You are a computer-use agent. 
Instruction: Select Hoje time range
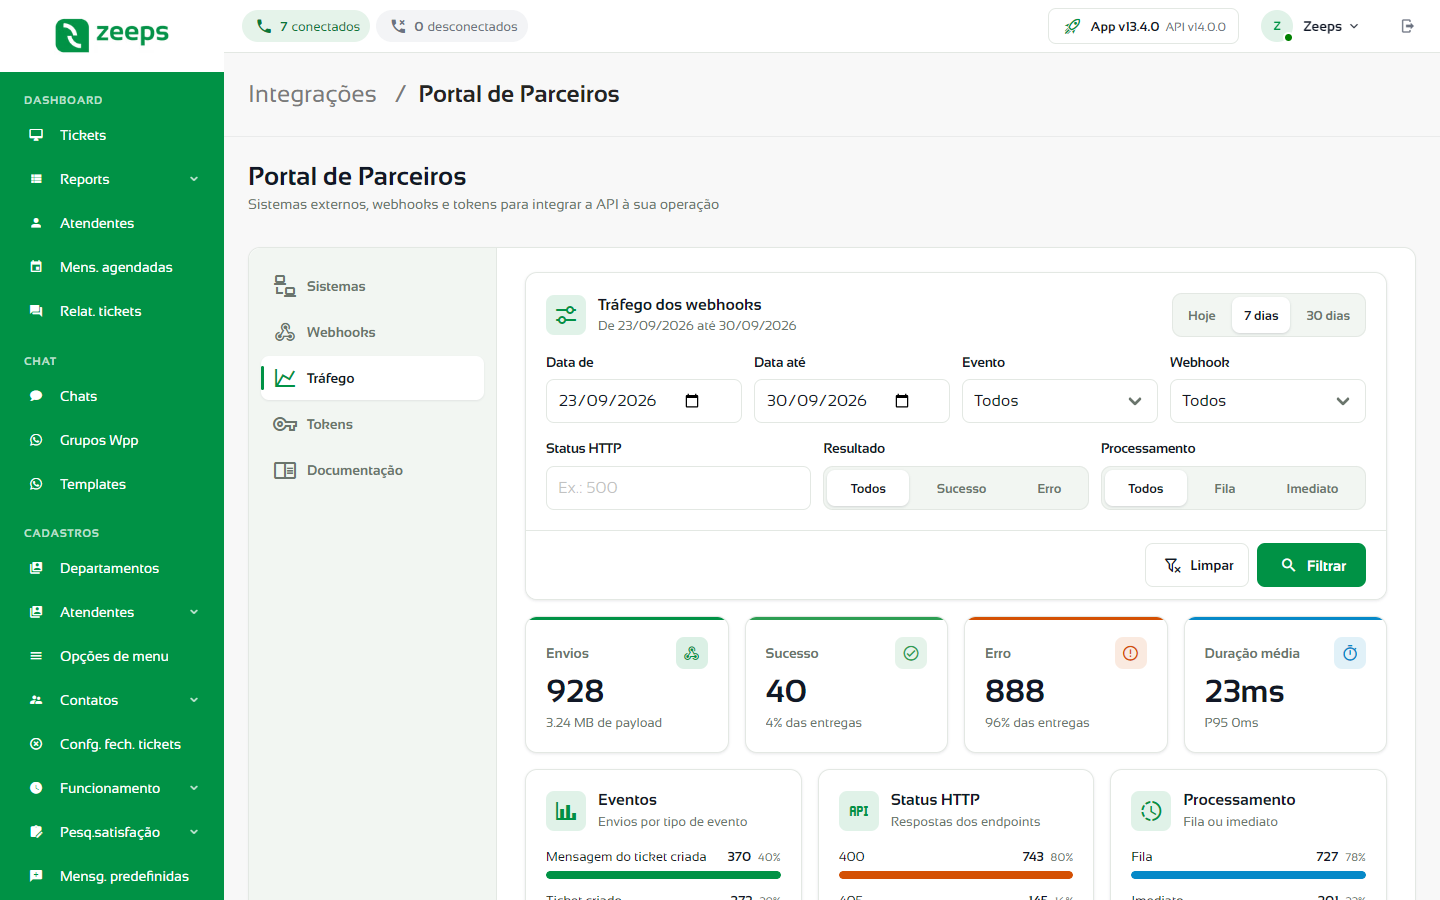pyautogui.click(x=1202, y=316)
